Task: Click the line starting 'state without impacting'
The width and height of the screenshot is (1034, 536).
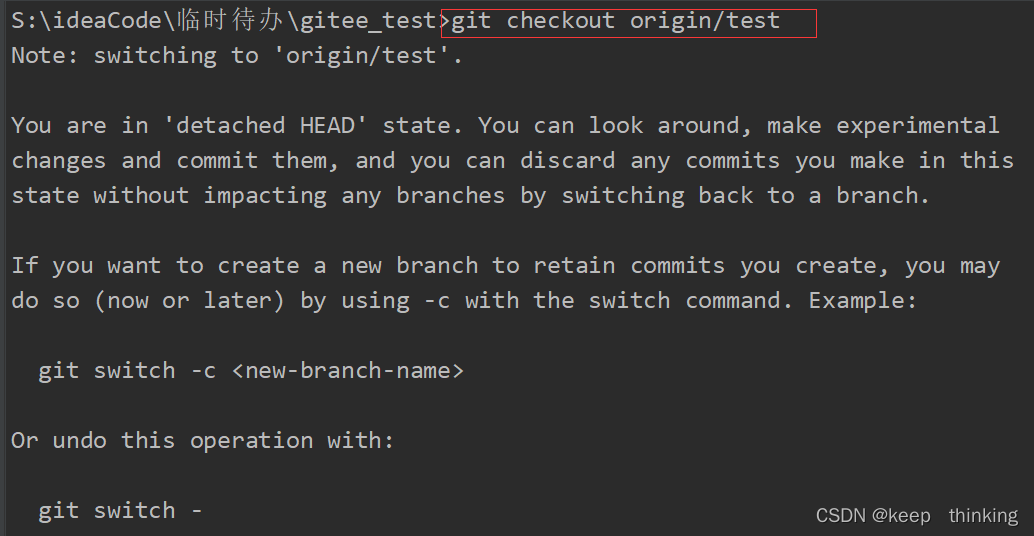Action: [x=470, y=196]
